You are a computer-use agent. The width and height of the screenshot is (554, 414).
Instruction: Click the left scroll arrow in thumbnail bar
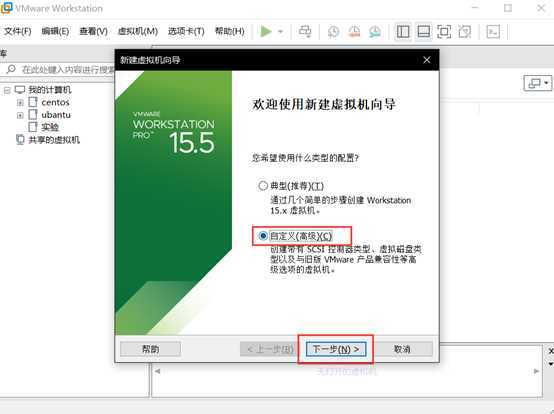(x=158, y=371)
